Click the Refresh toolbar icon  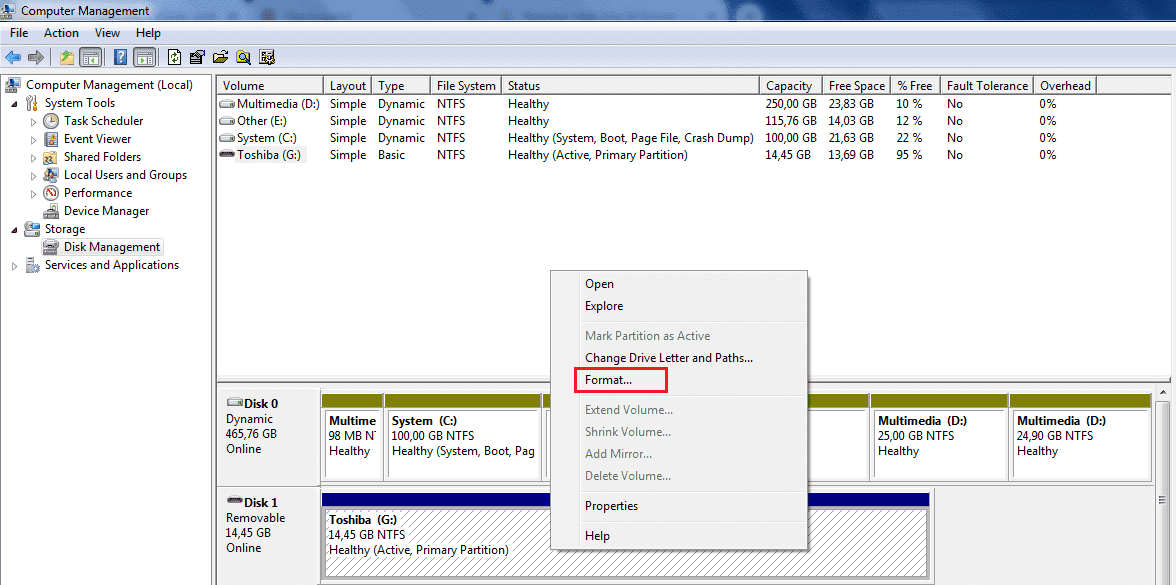(x=175, y=57)
